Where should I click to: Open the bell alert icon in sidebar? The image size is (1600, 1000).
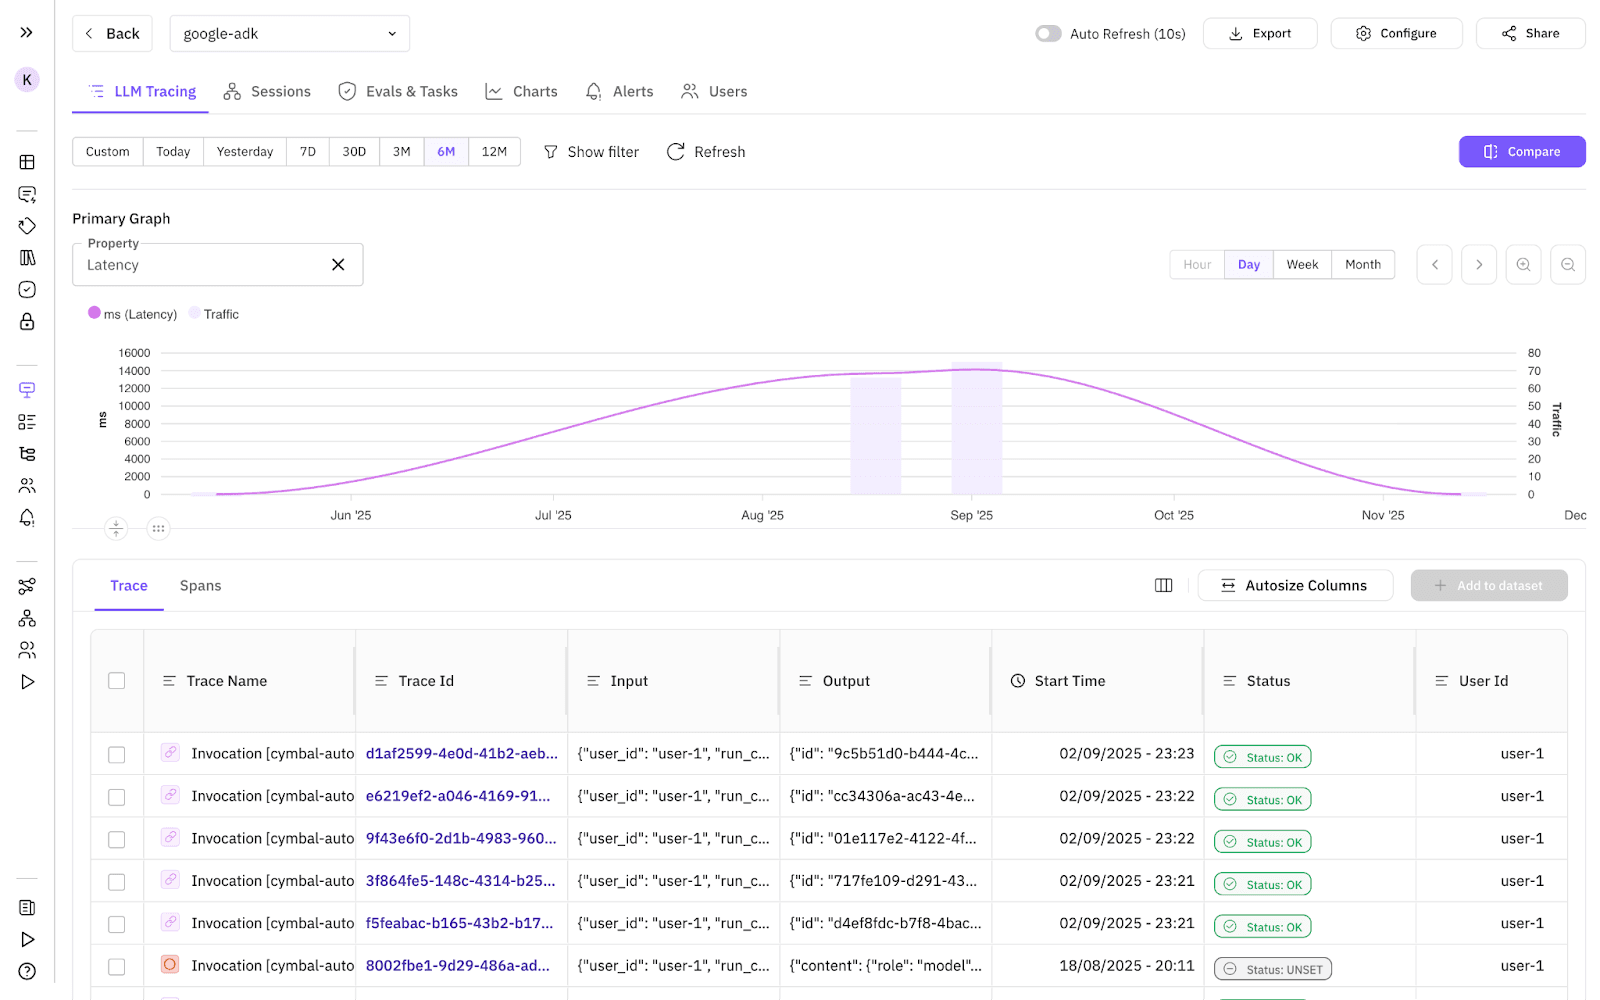(x=27, y=518)
